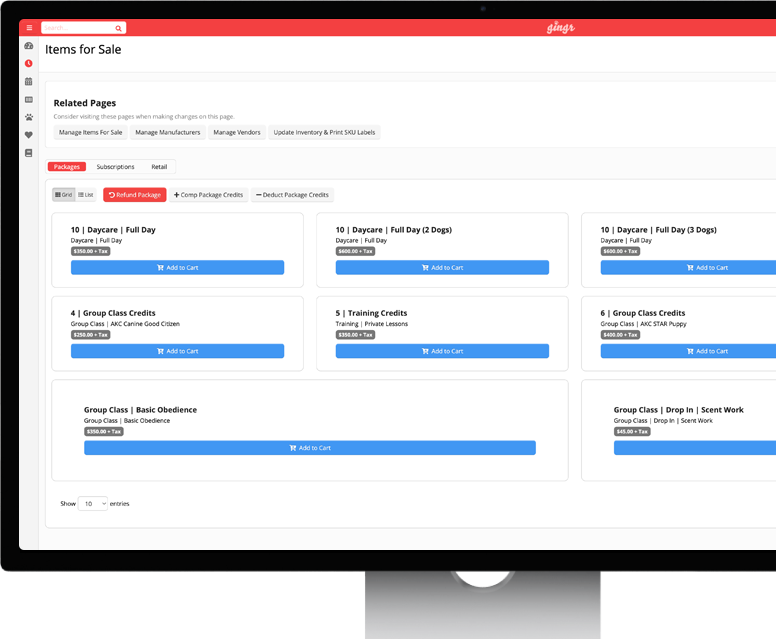Click 'Group Class | Drop In | Scent Work' title
776x639 pixels.
(679, 410)
